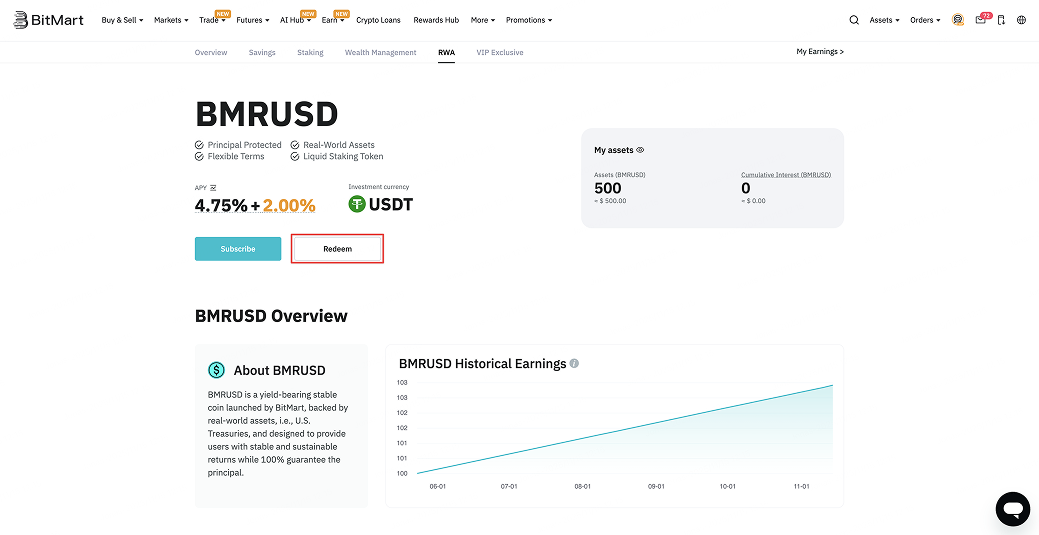Expand the Promotions dropdown
The width and height of the screenshot is (1039, 535).
pyautogui.click(x=529, y=20)
